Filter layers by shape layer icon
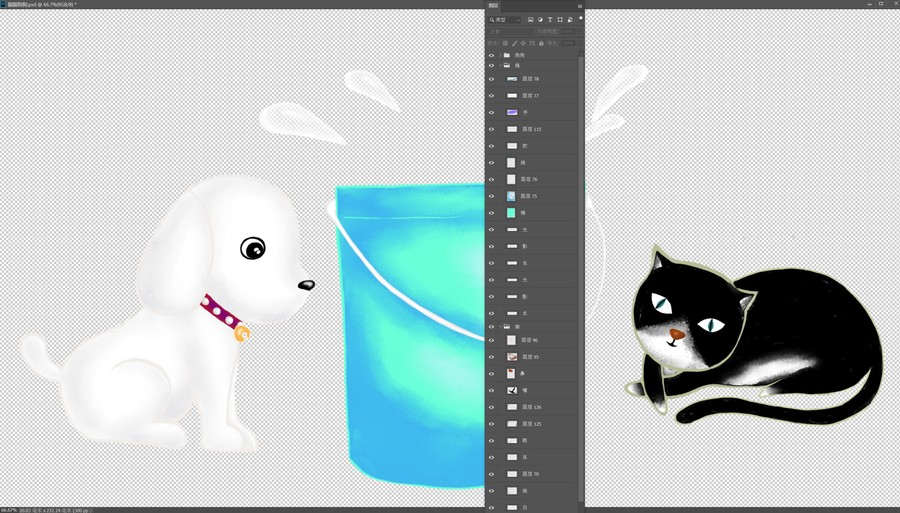Image resolution: width=900 pixels, height=513 pixels. pyautogui.click(x=560, y=20)
